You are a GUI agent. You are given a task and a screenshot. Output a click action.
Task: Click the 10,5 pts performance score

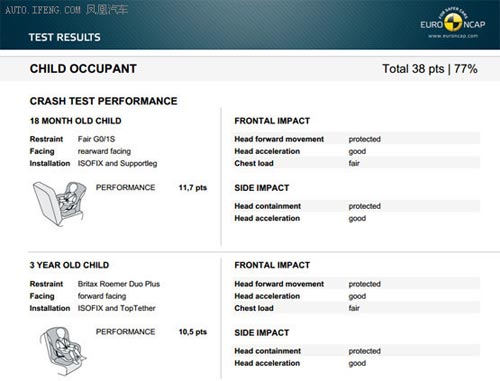coord(193,332)
